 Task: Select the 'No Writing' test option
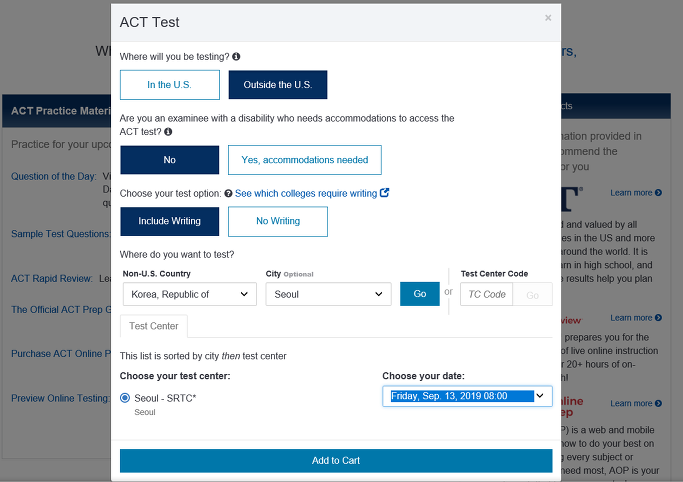click(278, 221)
